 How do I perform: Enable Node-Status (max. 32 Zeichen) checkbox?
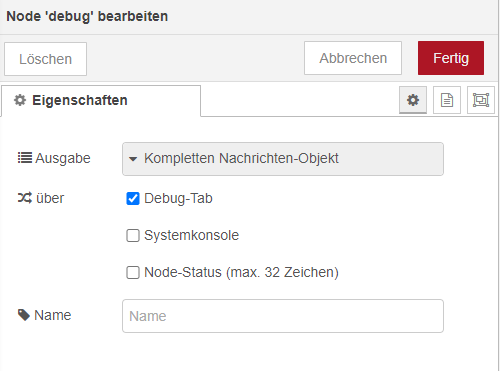133,272
